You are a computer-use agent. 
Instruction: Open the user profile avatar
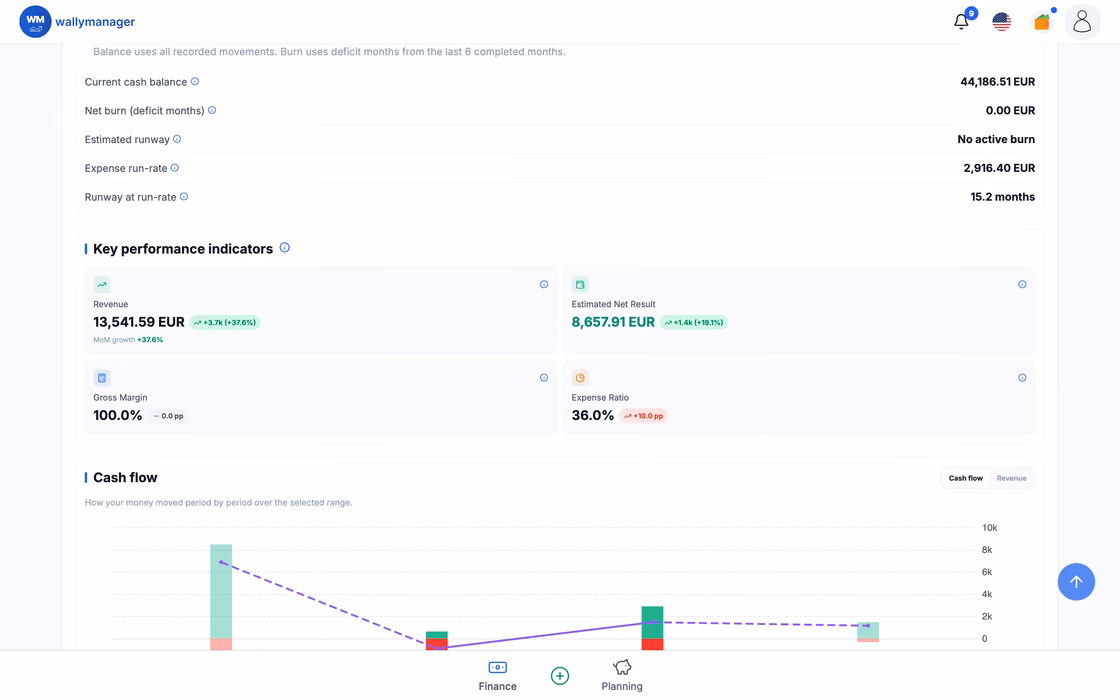[x=1082, y=21]
